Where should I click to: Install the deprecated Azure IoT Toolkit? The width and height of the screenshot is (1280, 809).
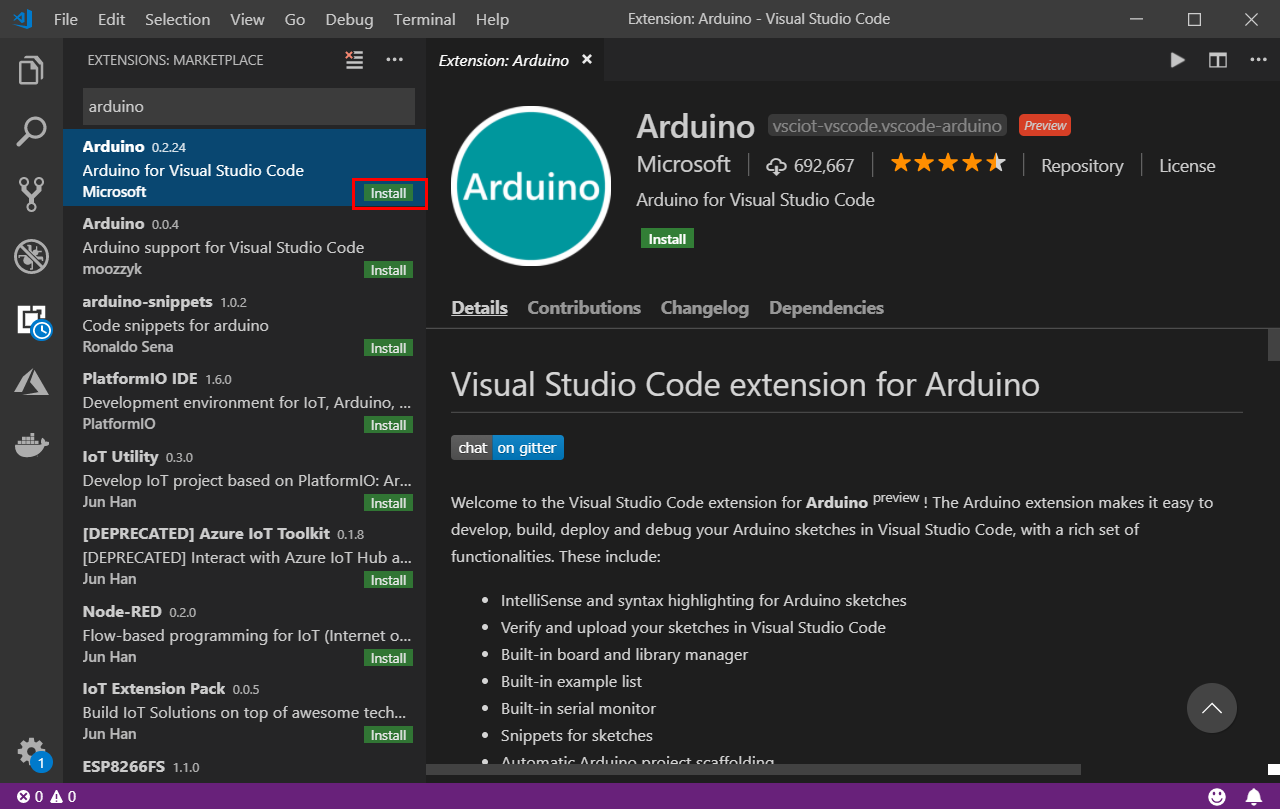388,580
